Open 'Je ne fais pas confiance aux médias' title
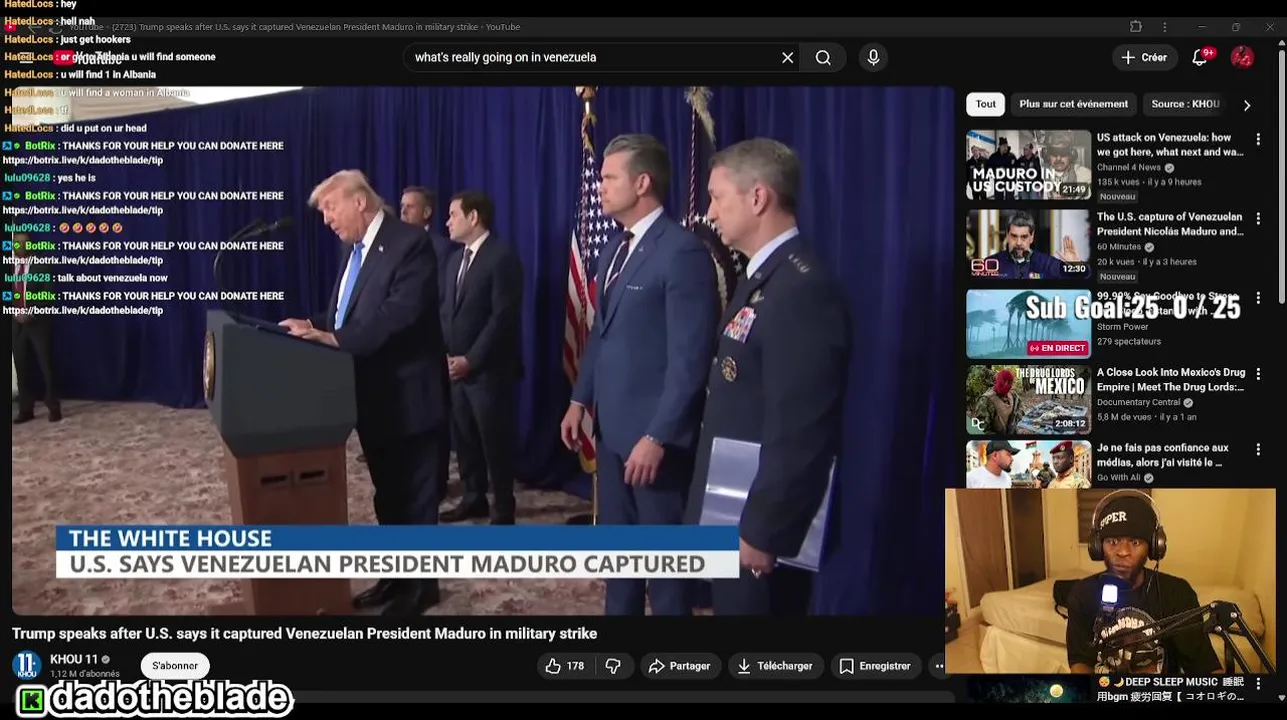Viewport: 1287px width, 720px height. (x=1163, y=455)
